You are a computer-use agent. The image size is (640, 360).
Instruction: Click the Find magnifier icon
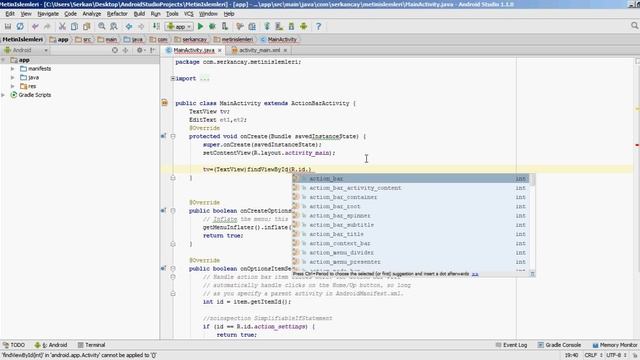coord(102,27)
